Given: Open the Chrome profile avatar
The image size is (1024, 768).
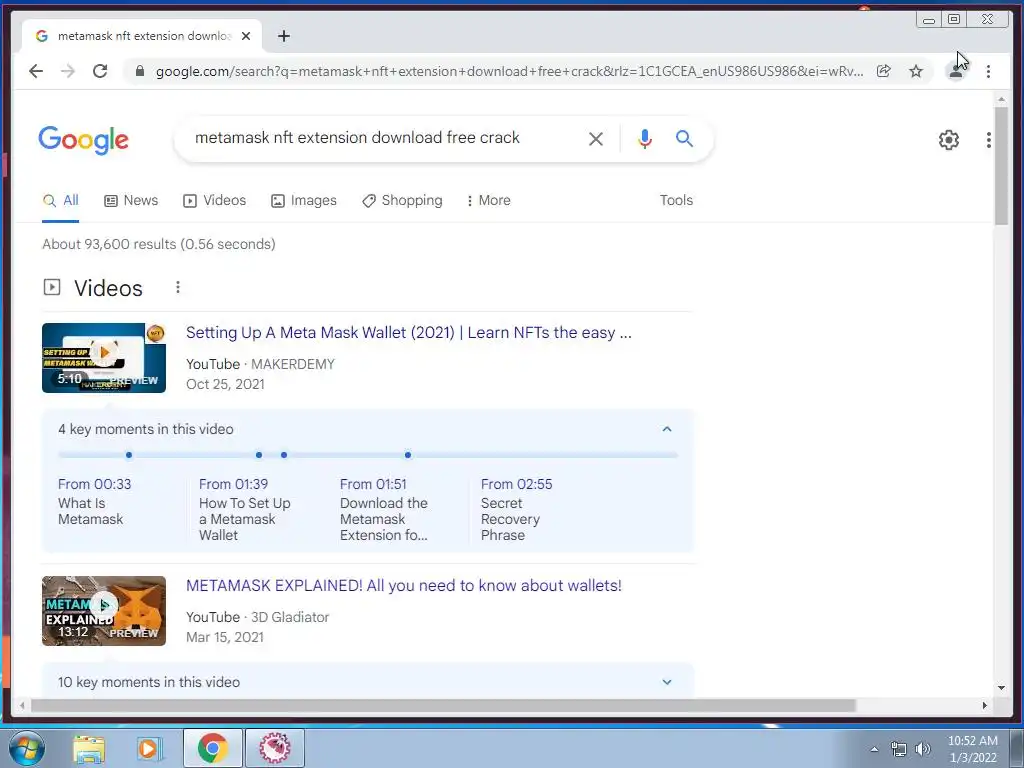Looking at the screenshot, I should coord(955,71).
